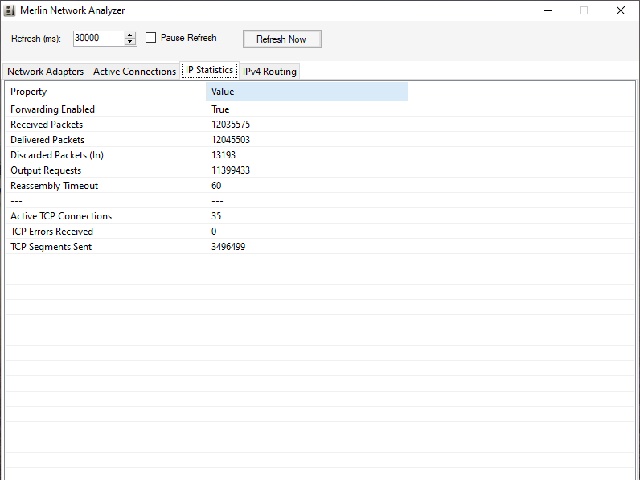Click the Delivered Packets value 12045503
Image resolution: width=640 pixels, height=480 pixels.
click(231, 140)
